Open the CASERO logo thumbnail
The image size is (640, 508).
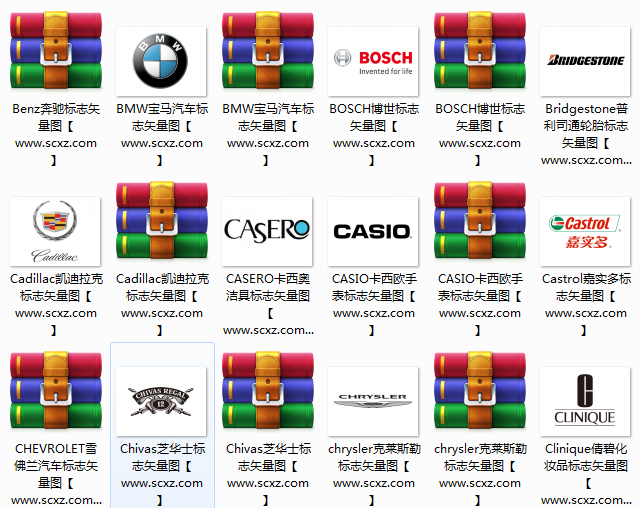pos(268,231)
